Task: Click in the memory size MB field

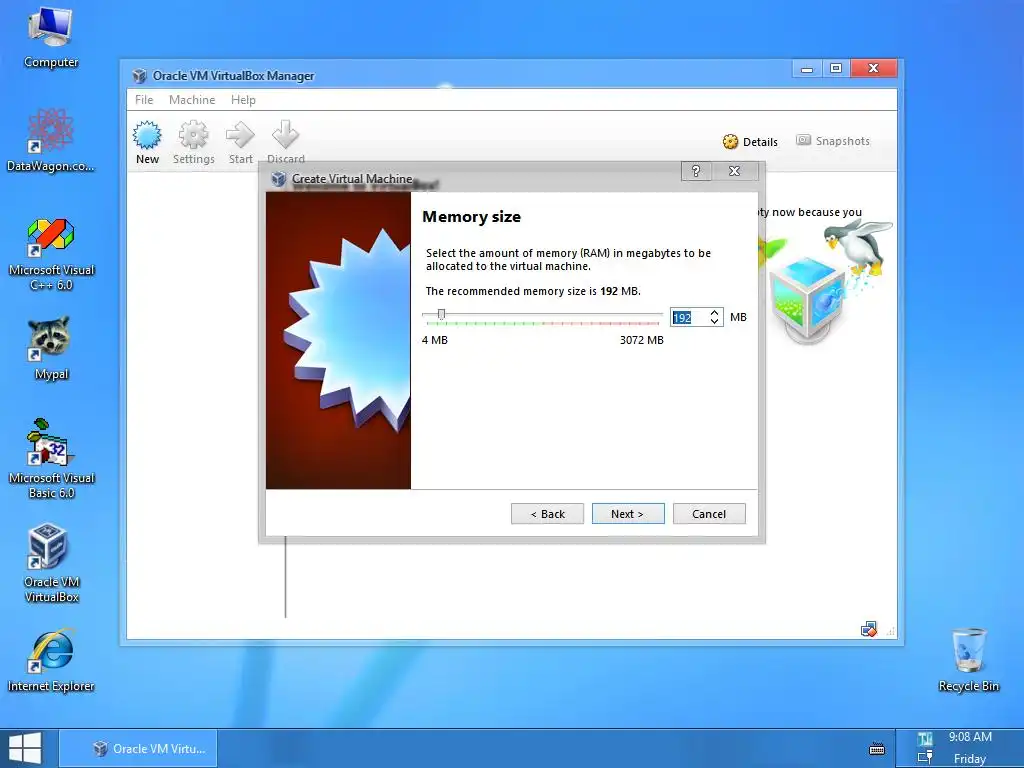Action: (688, 317)
